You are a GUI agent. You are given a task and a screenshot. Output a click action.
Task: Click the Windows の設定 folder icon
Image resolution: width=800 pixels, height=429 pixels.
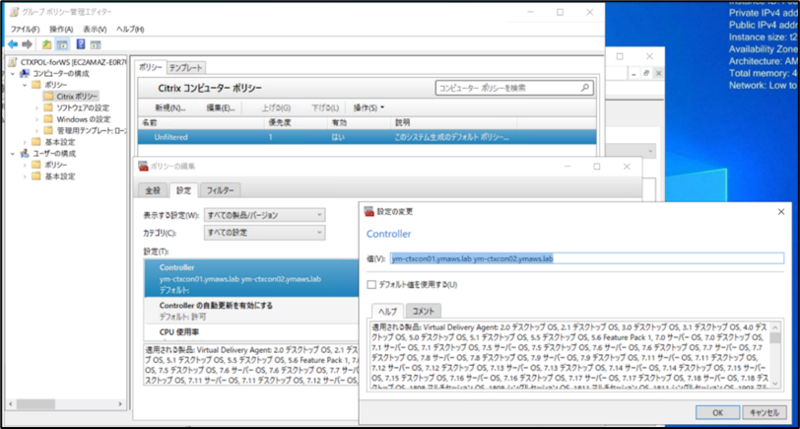tap(48, 119)
